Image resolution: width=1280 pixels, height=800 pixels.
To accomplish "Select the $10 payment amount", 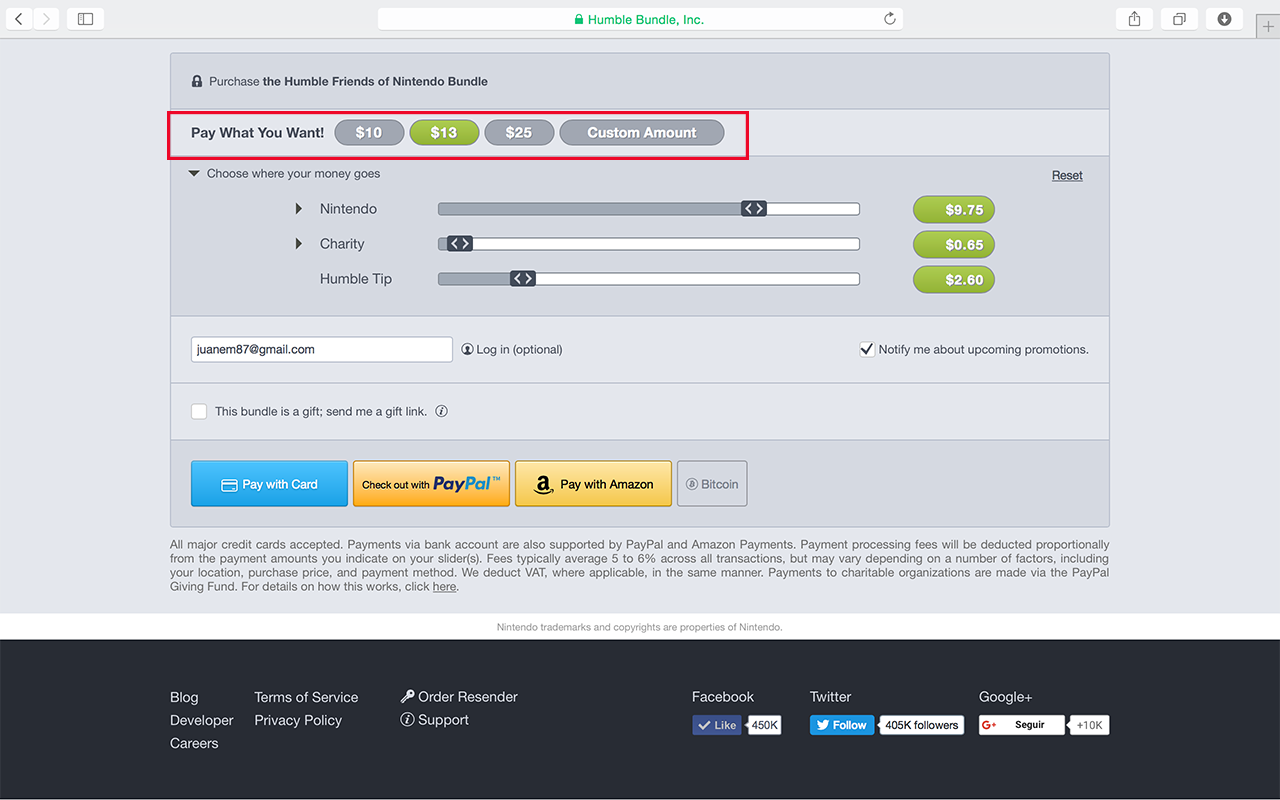I will point(369,132).
